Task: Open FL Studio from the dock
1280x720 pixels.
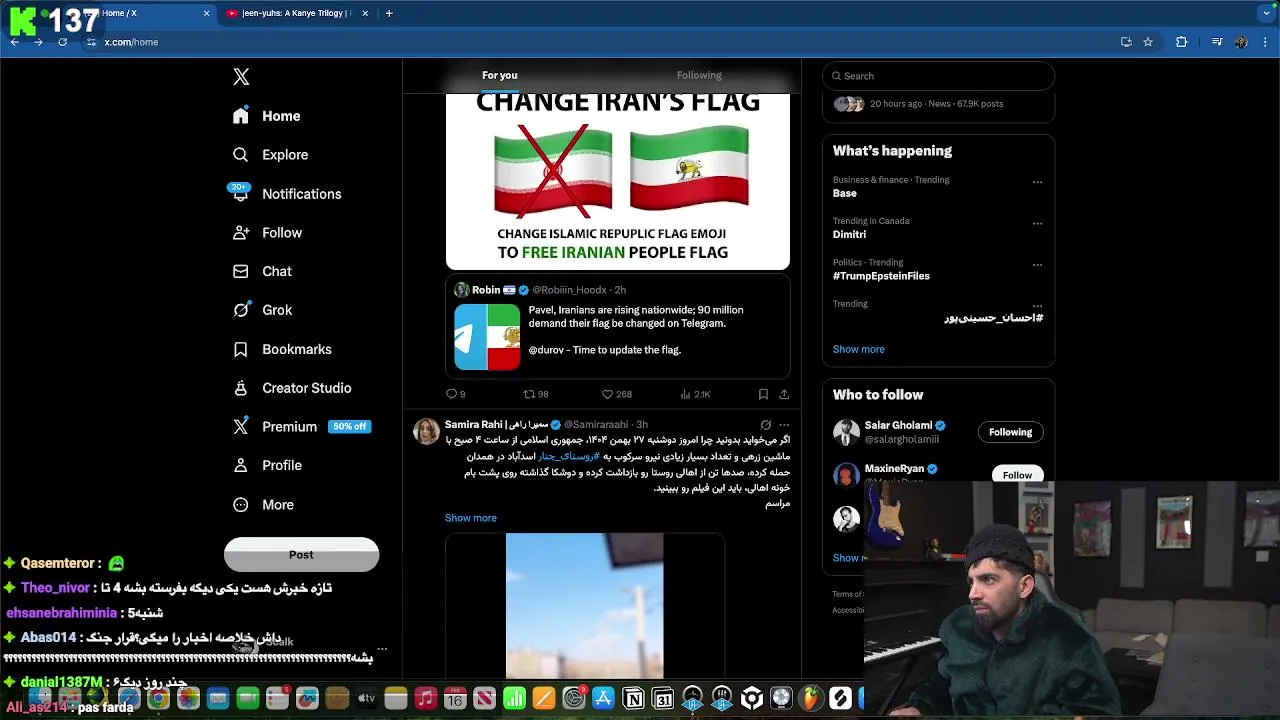Action: 811,698
